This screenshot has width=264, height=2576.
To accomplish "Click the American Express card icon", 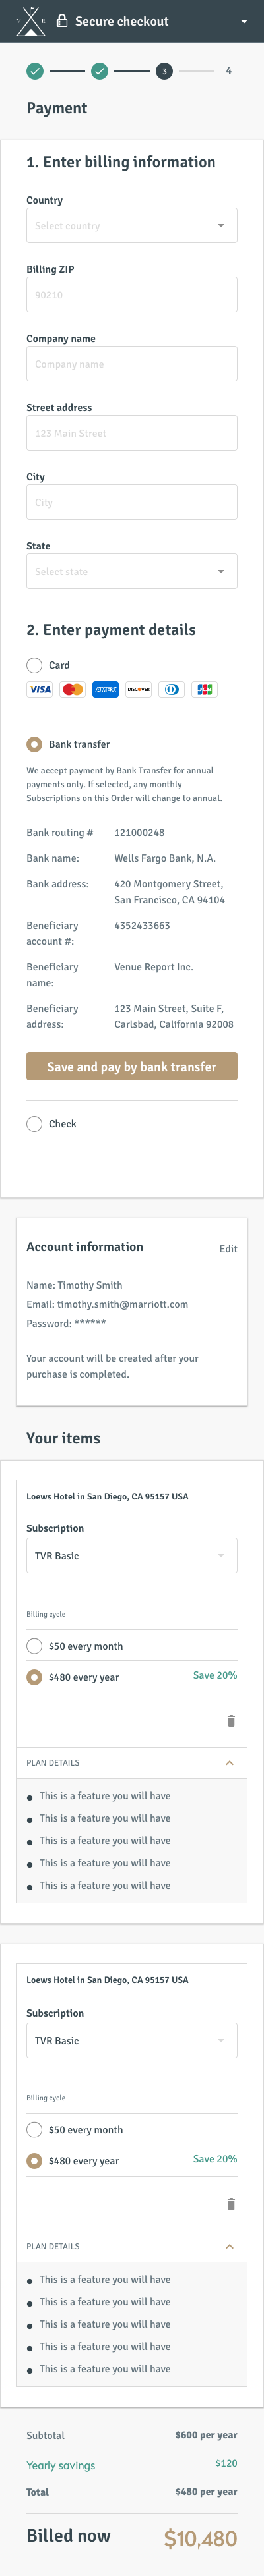I will [106, 689].
